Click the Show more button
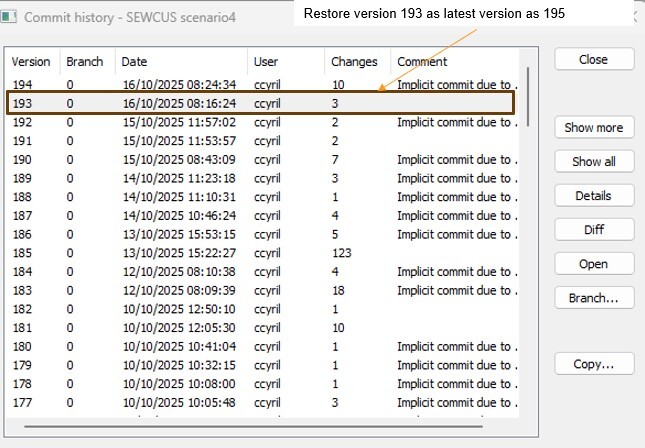Screen dimensions: 645x448 point(593,128)
